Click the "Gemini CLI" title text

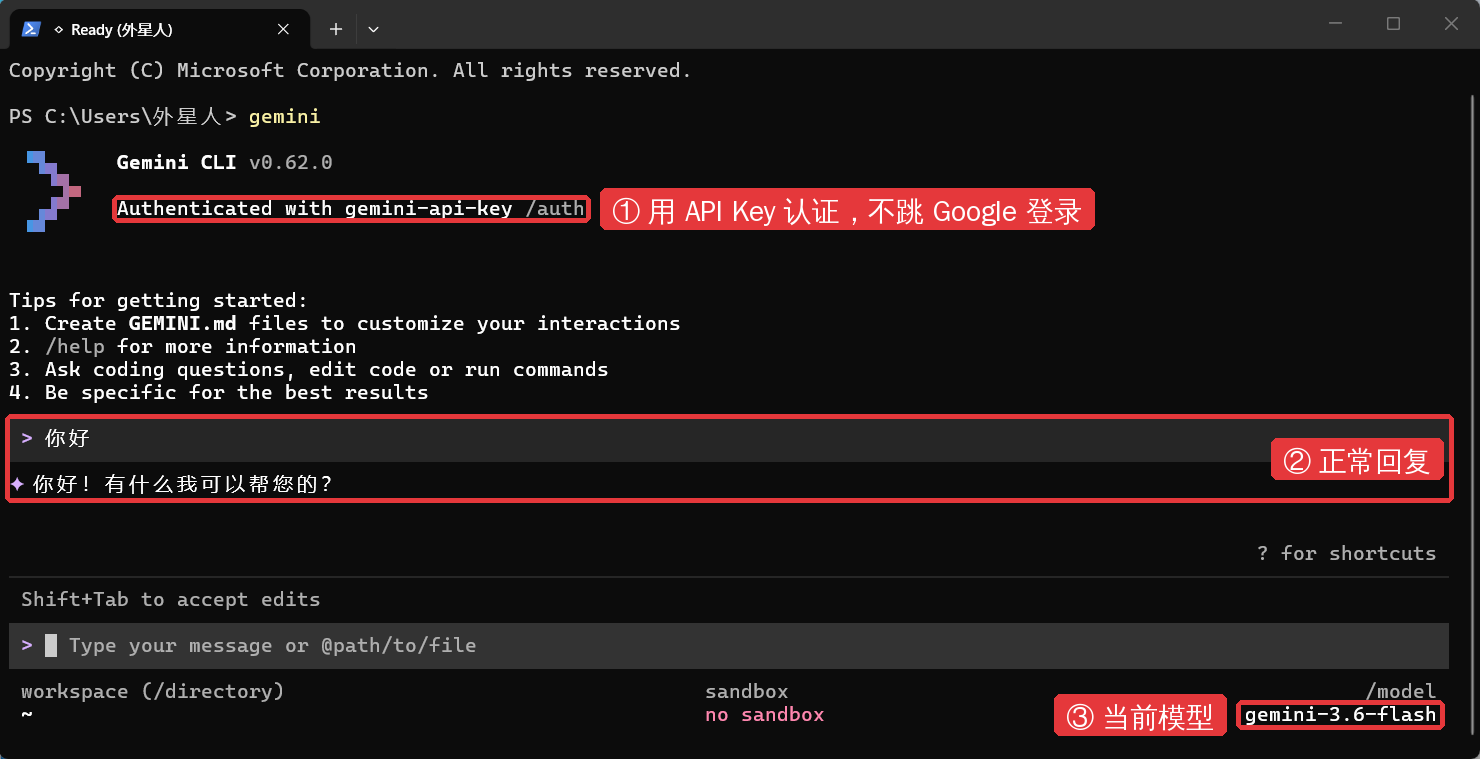point(176,162)
